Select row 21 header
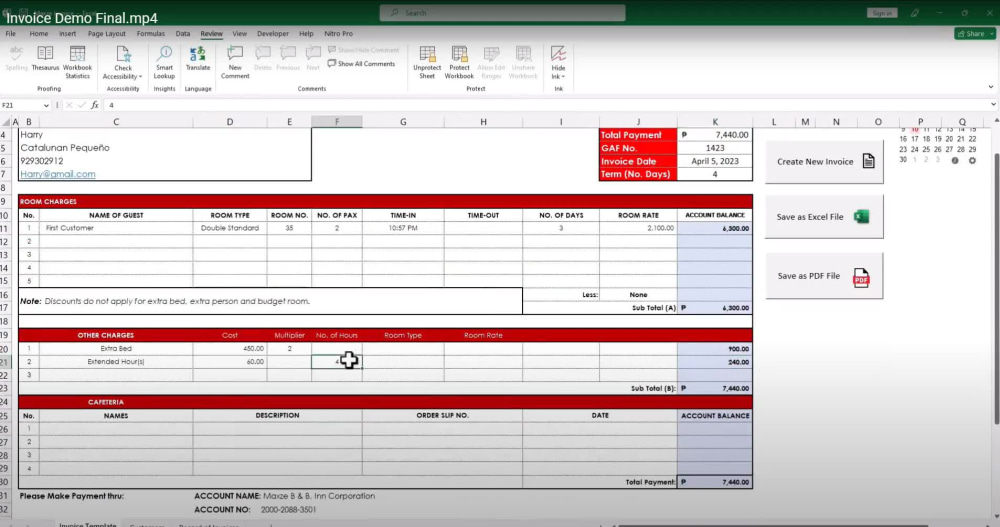 point(4,362)
